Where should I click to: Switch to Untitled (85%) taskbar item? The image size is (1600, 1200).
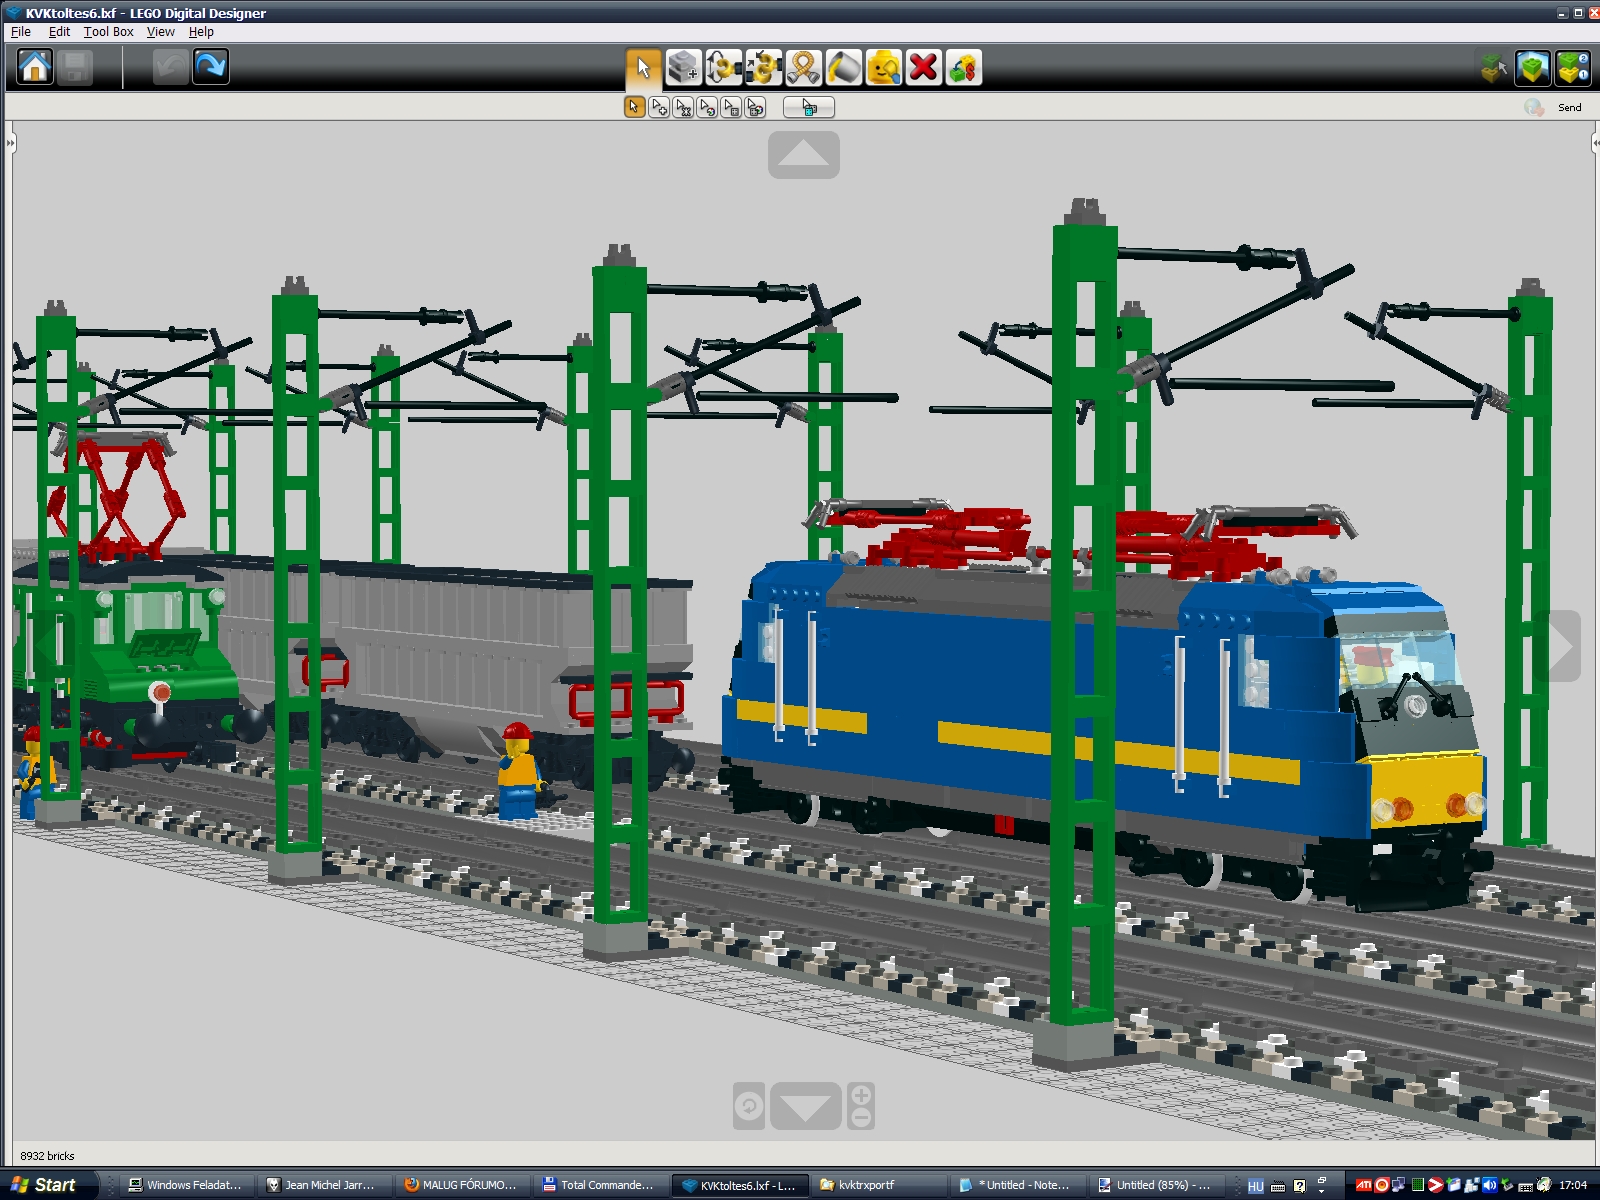point(1154,1185)
